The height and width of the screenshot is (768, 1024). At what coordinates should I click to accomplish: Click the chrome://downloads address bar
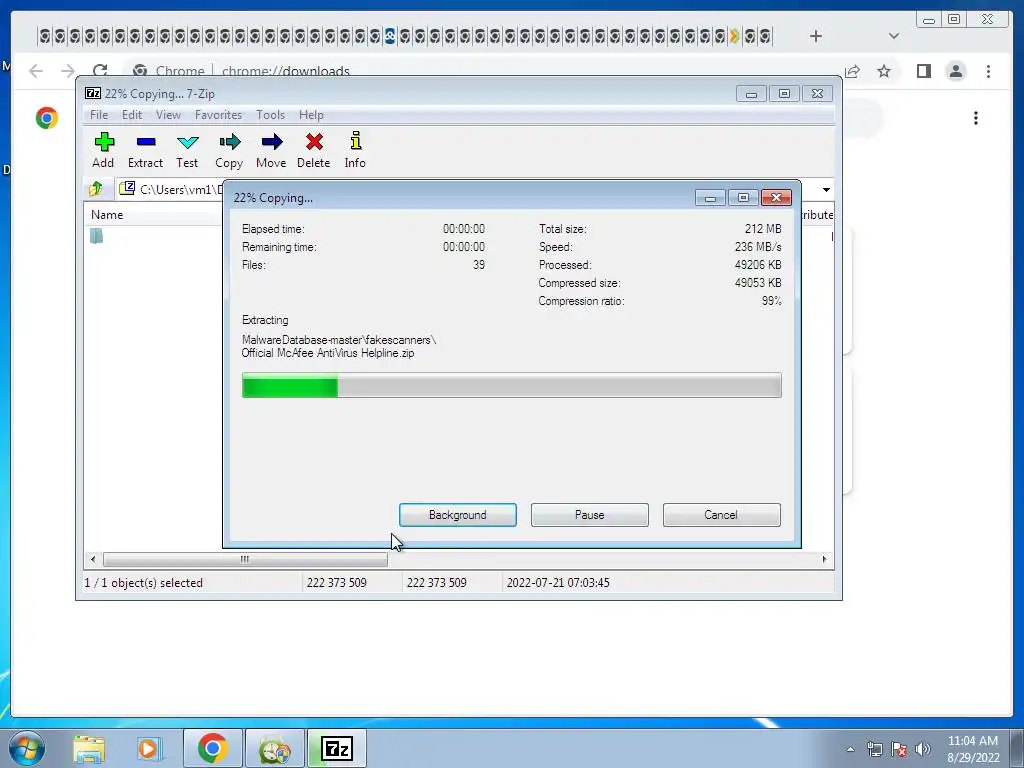point(285,71)
